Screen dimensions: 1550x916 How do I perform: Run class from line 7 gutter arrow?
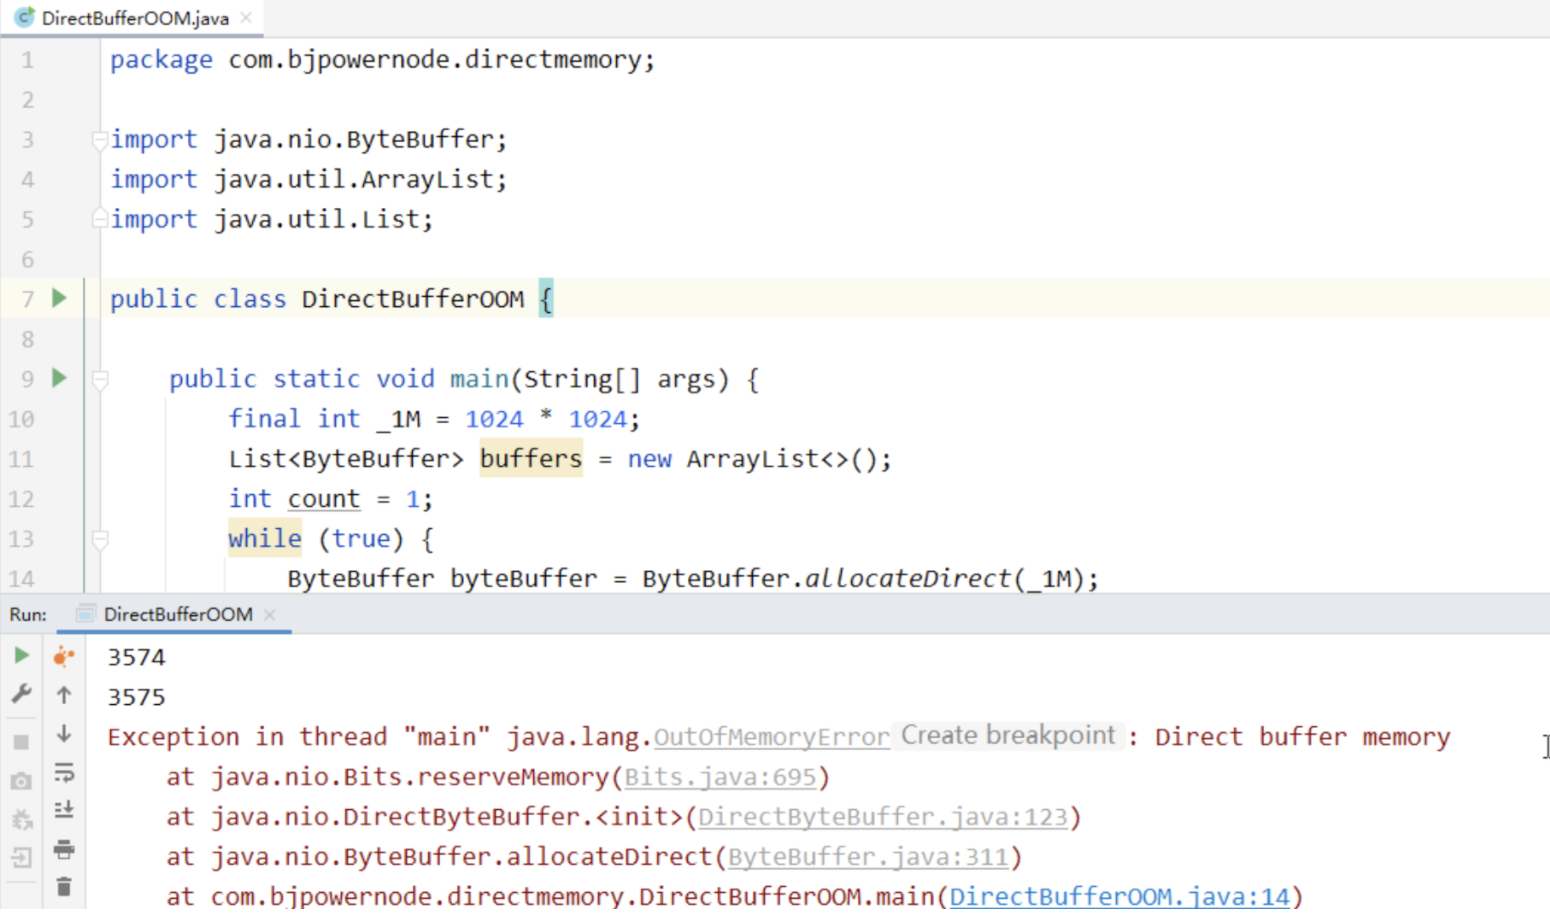click(59, 298)
